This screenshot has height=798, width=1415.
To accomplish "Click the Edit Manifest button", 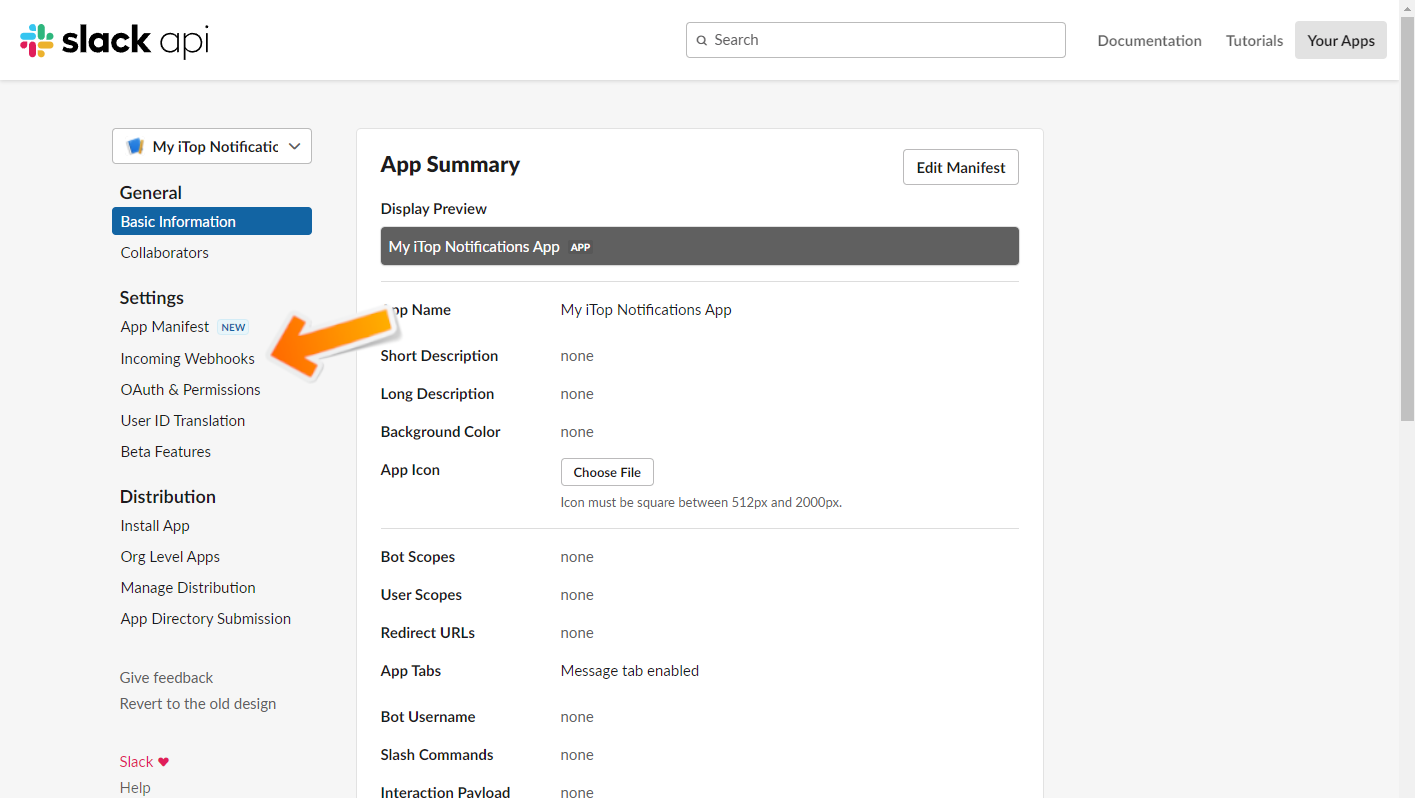I will [960, 167].
